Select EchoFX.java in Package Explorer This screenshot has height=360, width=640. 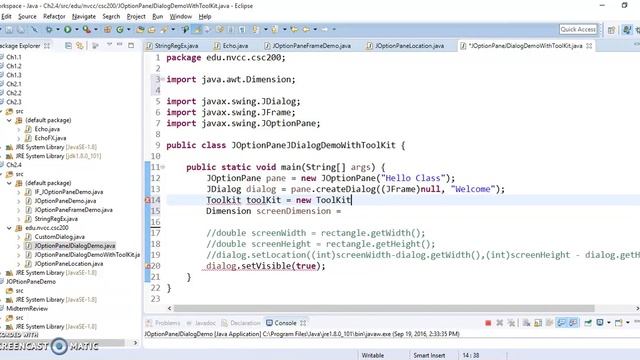[50, 138]
